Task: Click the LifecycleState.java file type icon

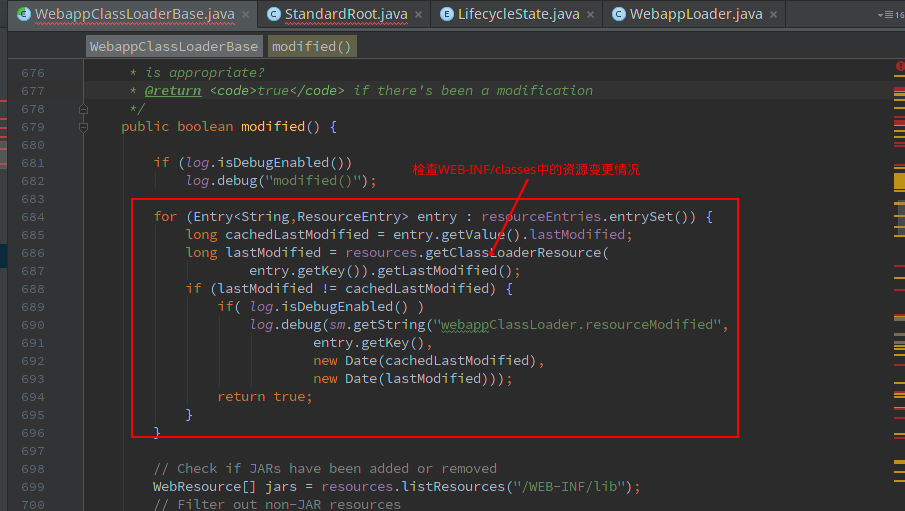Action: (446, 14)
